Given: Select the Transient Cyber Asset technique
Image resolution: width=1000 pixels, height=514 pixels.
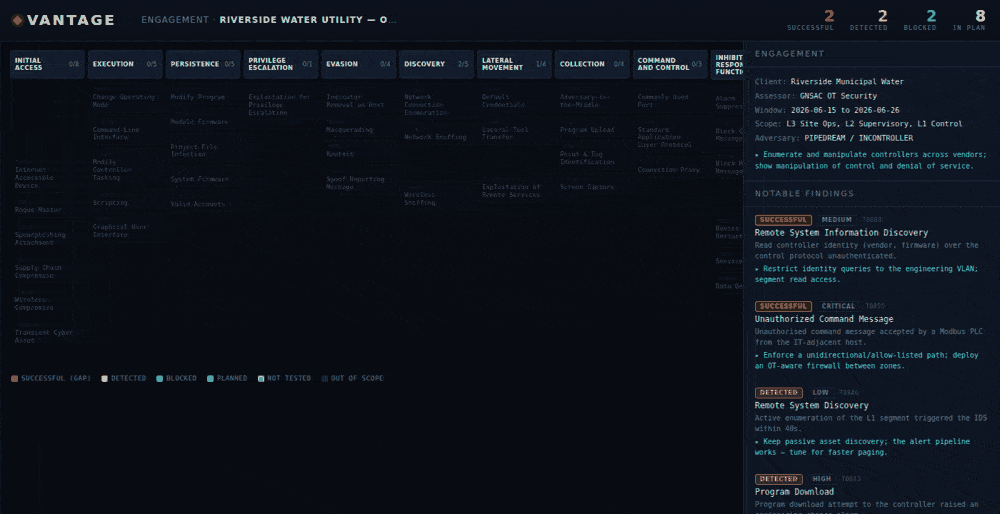Looking at the screenshot, I should coord(47,336).
